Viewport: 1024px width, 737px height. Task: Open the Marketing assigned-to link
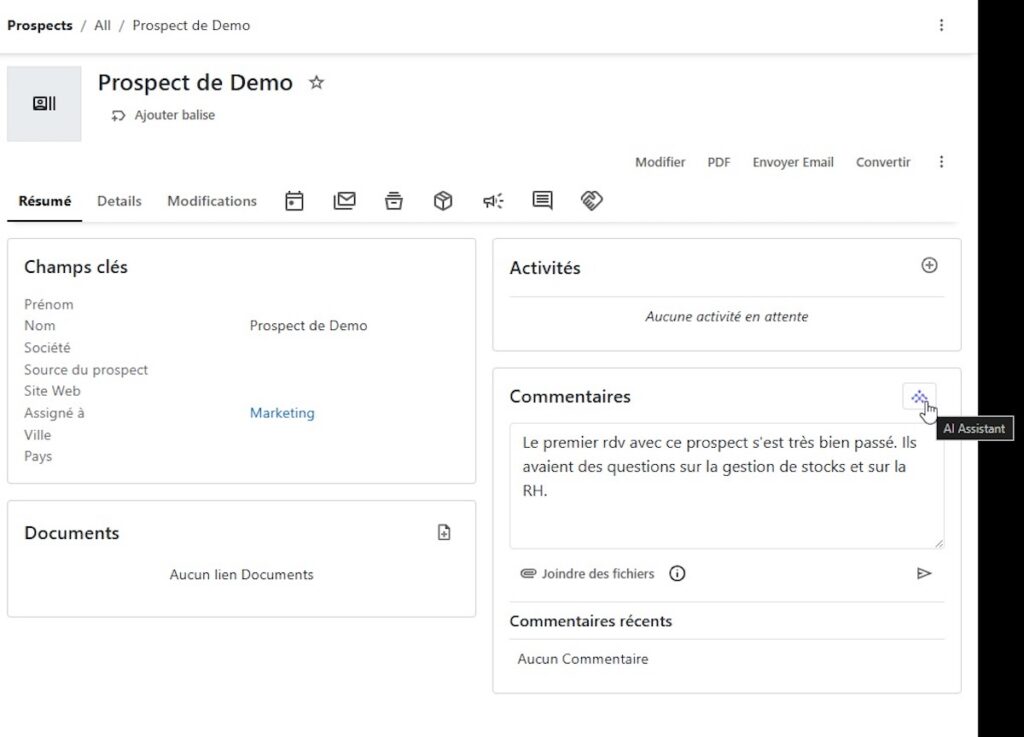(282, 413)
